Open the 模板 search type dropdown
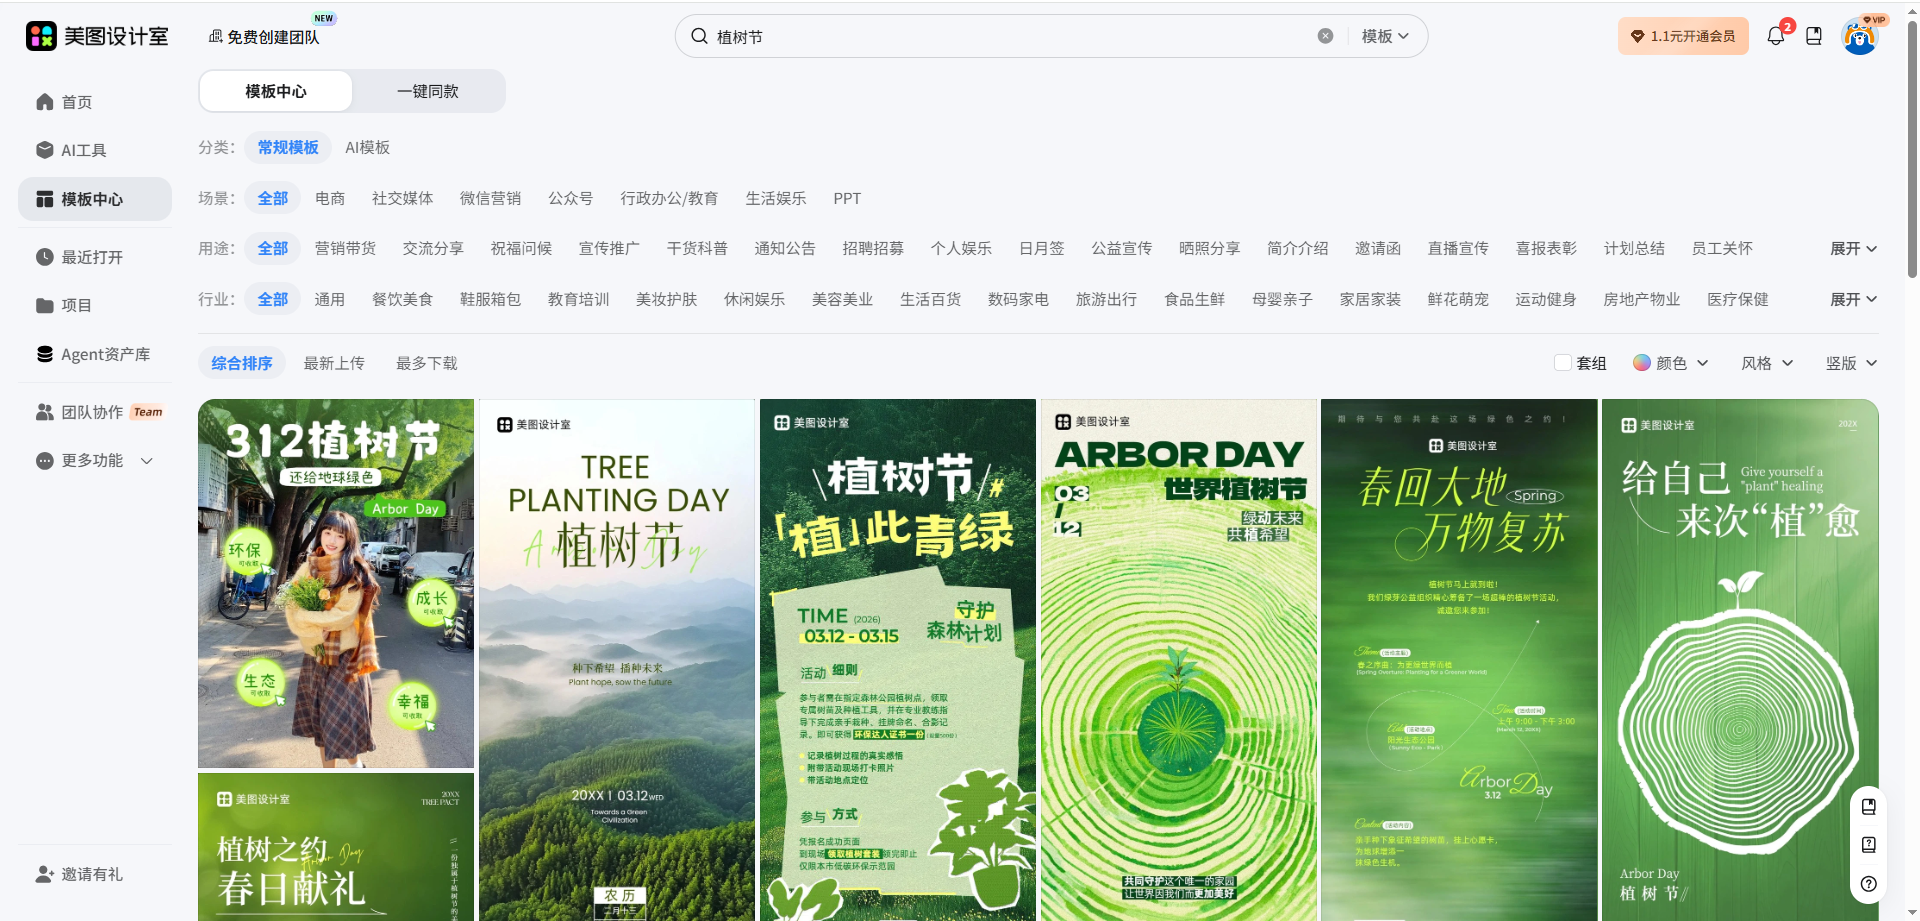 pos(1385,36)
